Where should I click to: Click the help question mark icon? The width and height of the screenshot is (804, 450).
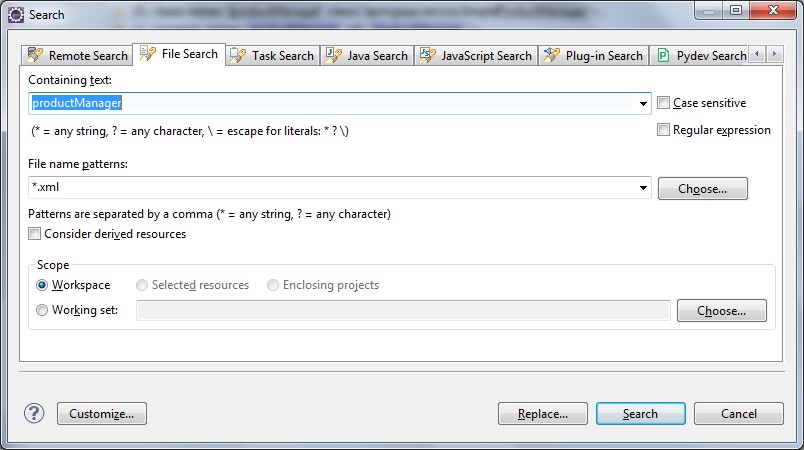pyautogui.click(x=34, y=413)
